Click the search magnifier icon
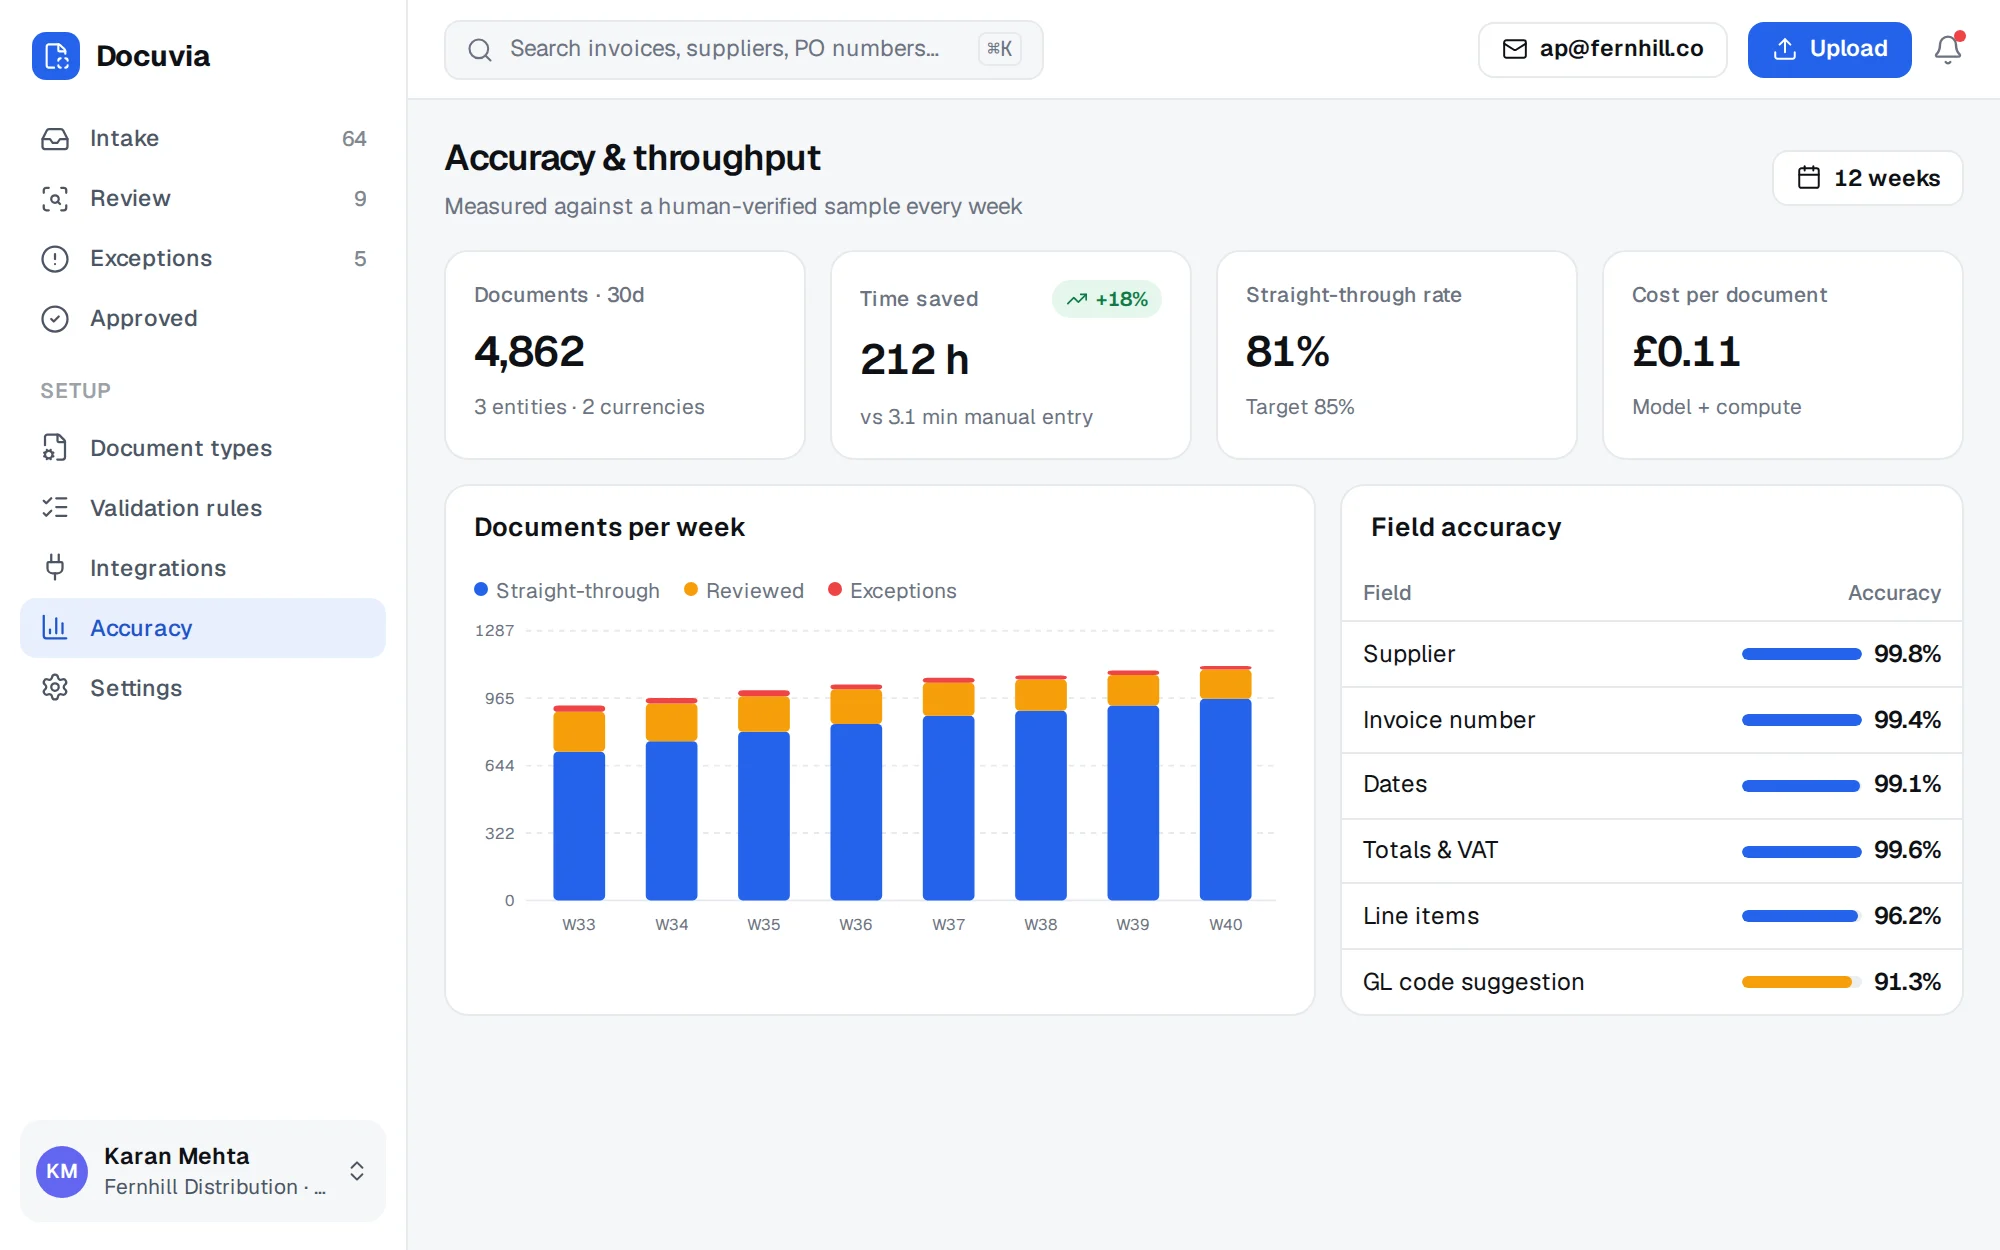 [480, 50]
